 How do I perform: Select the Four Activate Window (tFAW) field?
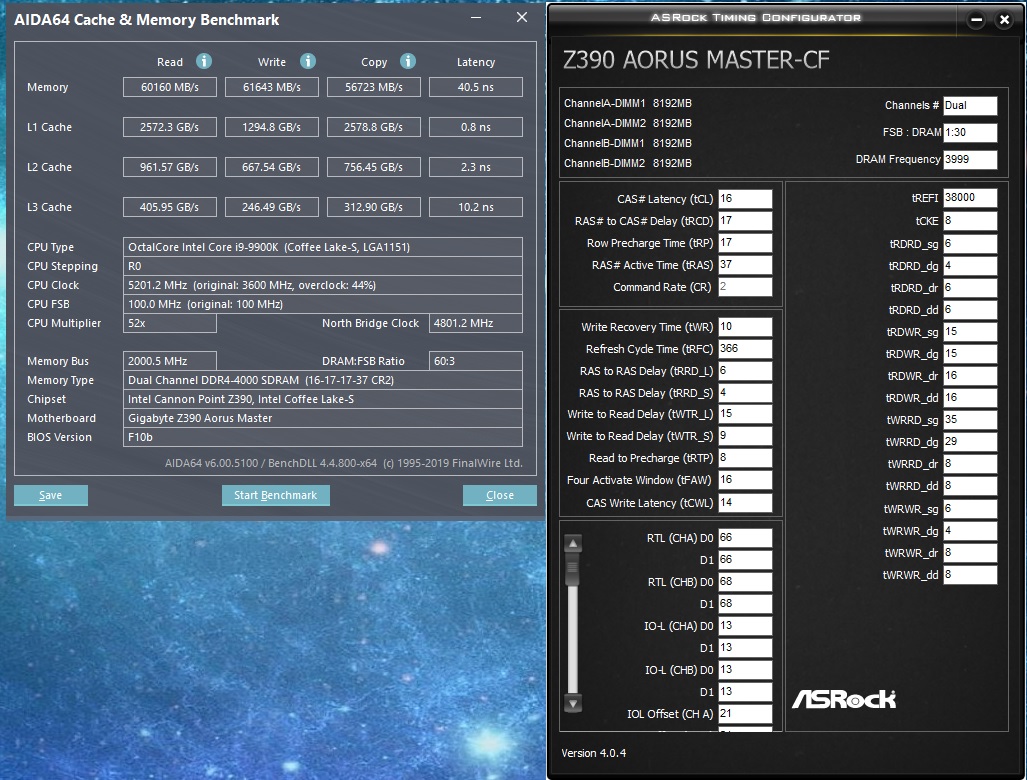click(x=745, y=480)
